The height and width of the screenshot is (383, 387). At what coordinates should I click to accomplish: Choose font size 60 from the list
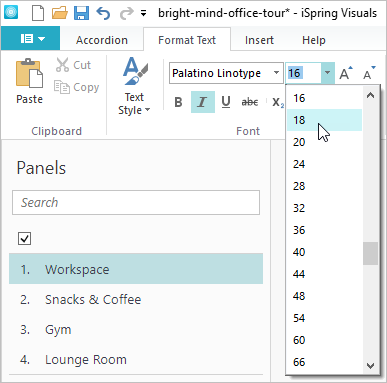click(324, 340)
